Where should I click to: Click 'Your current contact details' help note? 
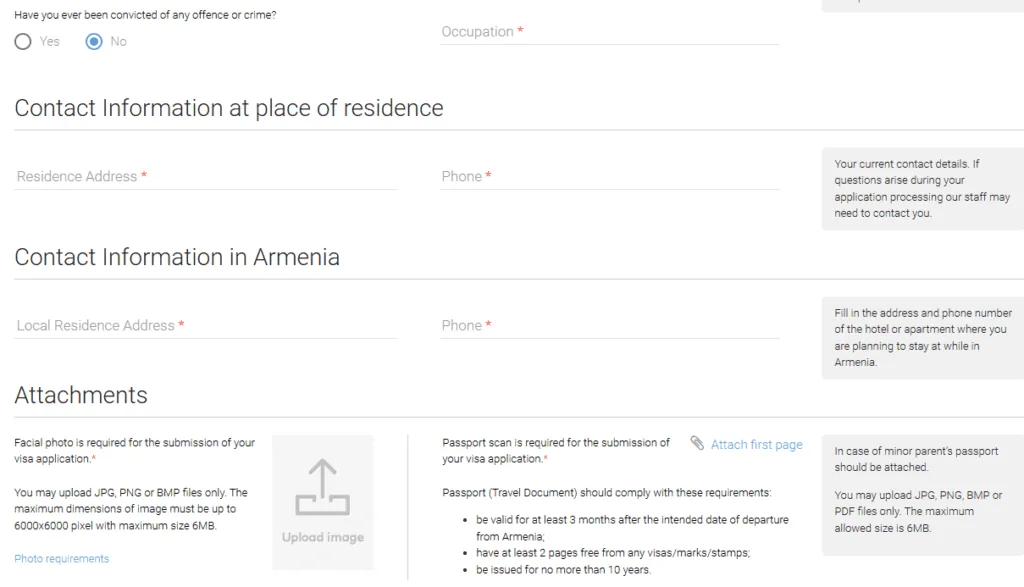click(x=922, y=189)
